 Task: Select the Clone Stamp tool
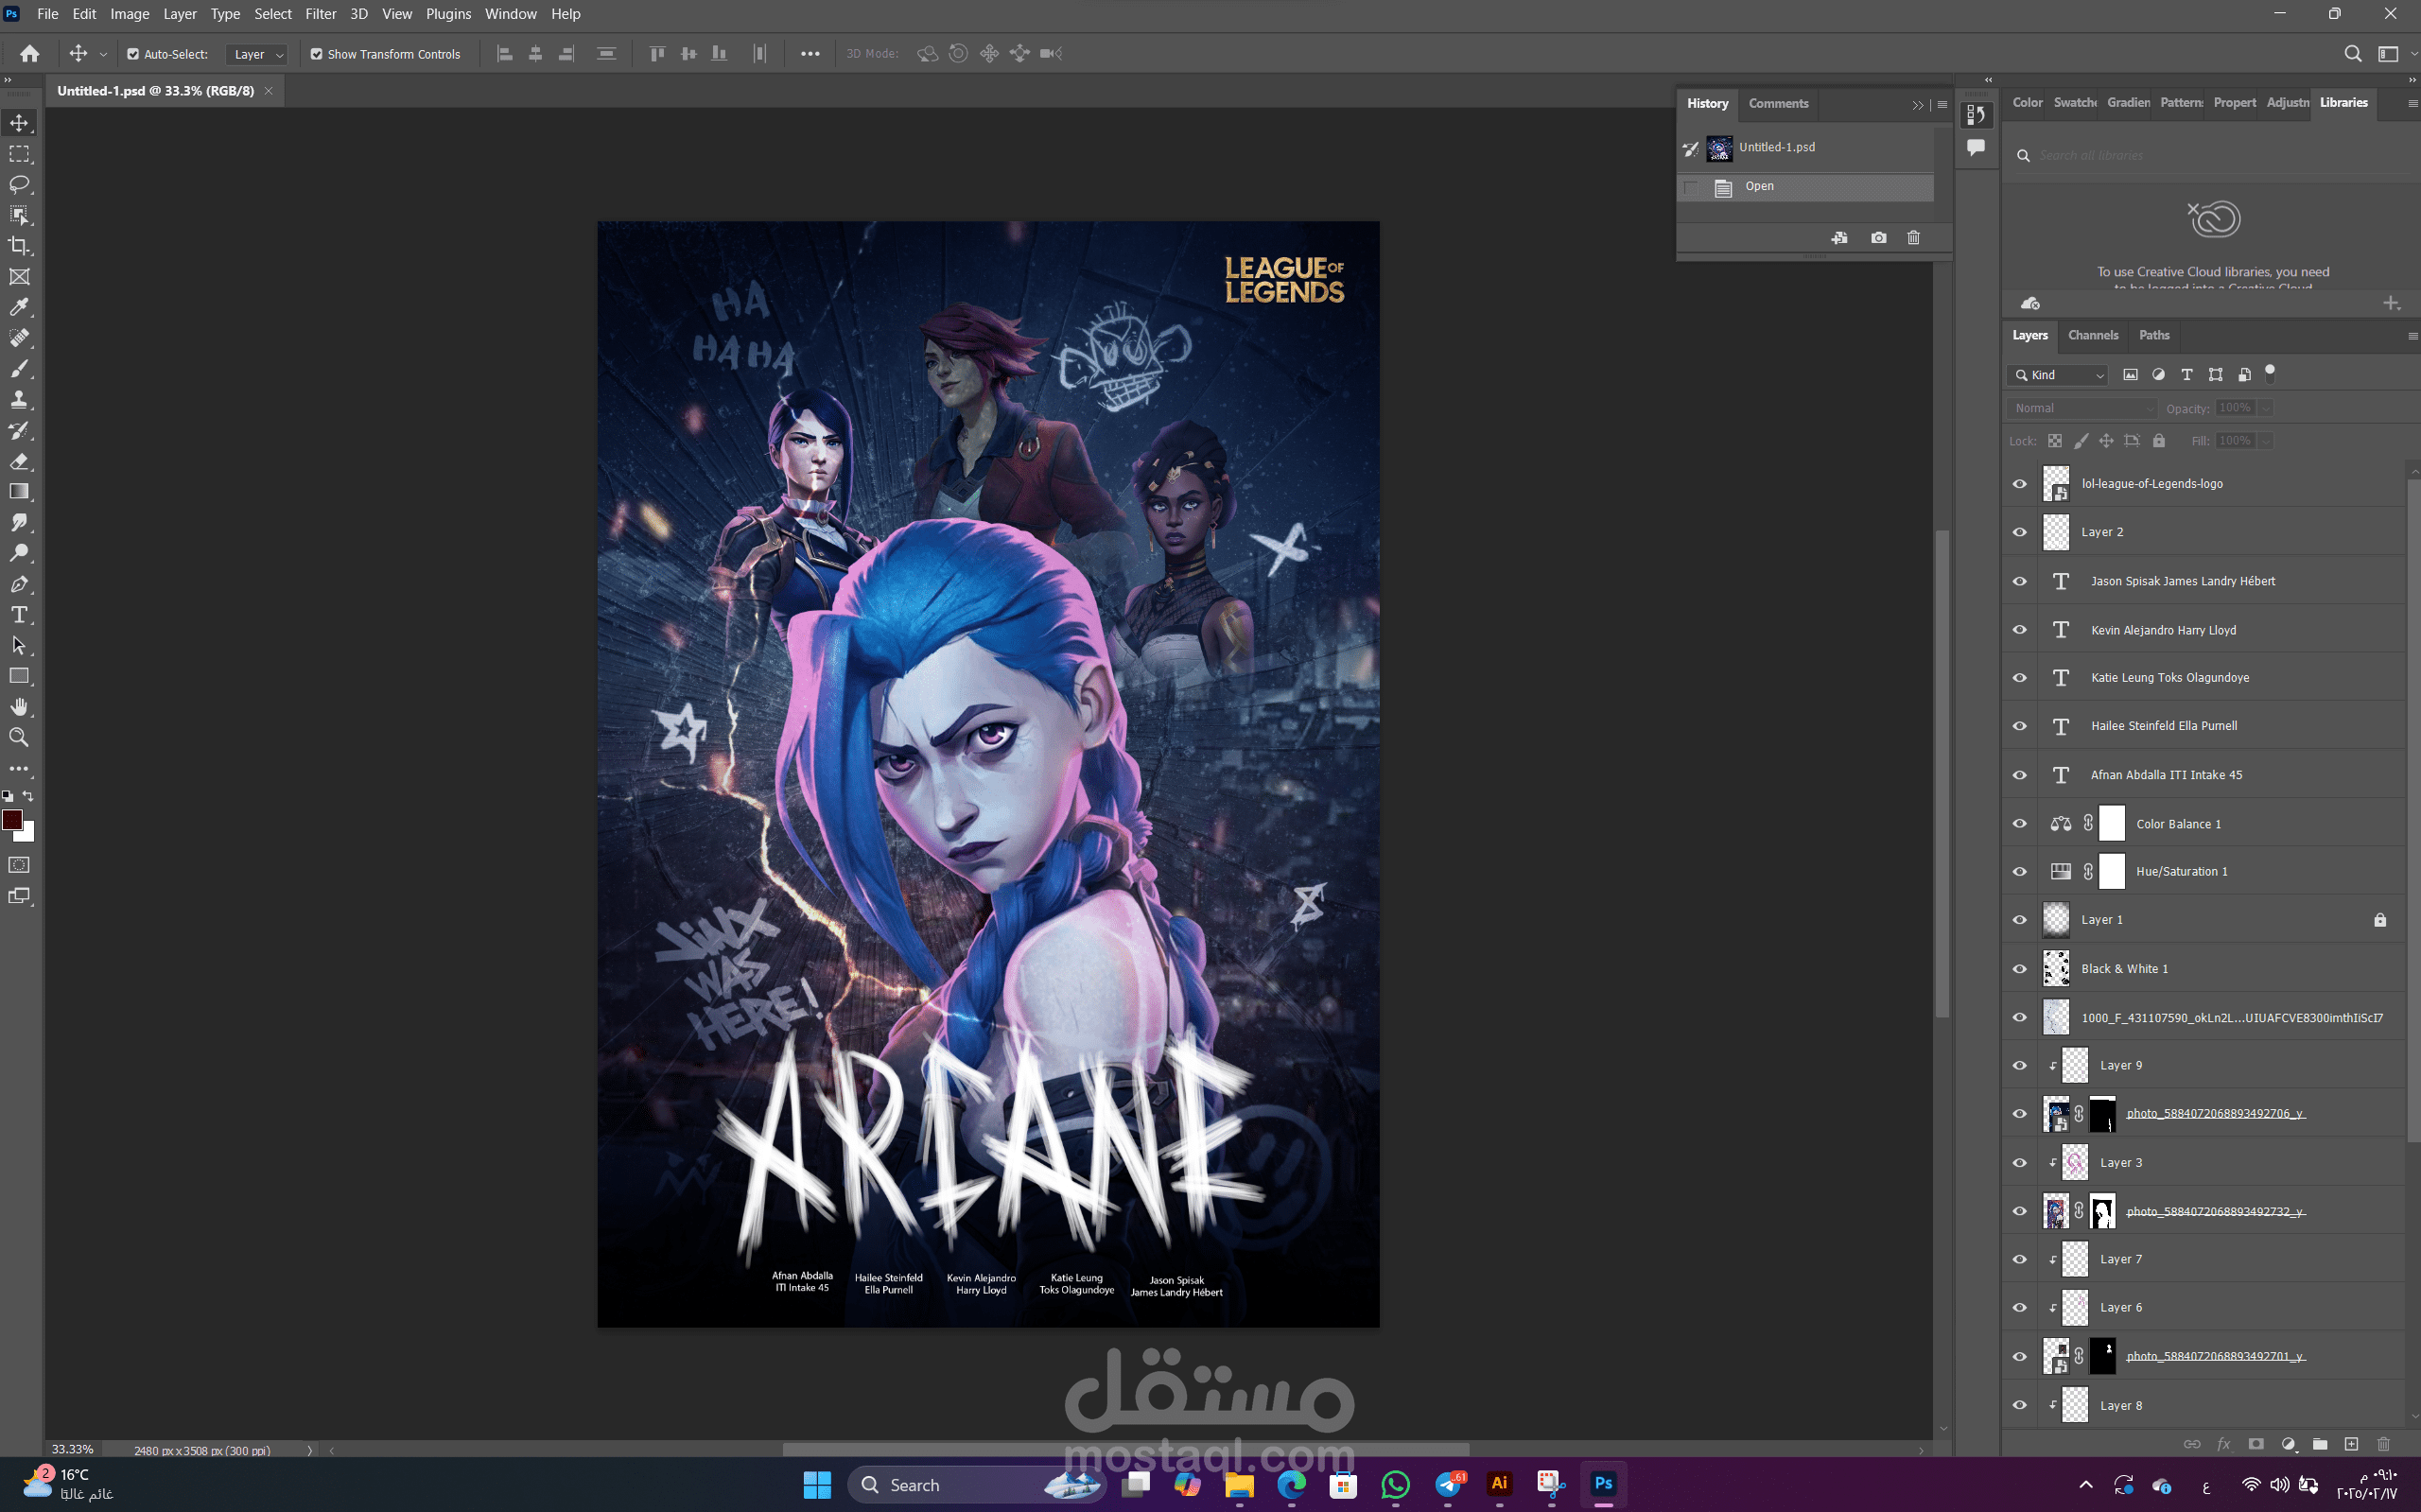click(x=19, y=400)
